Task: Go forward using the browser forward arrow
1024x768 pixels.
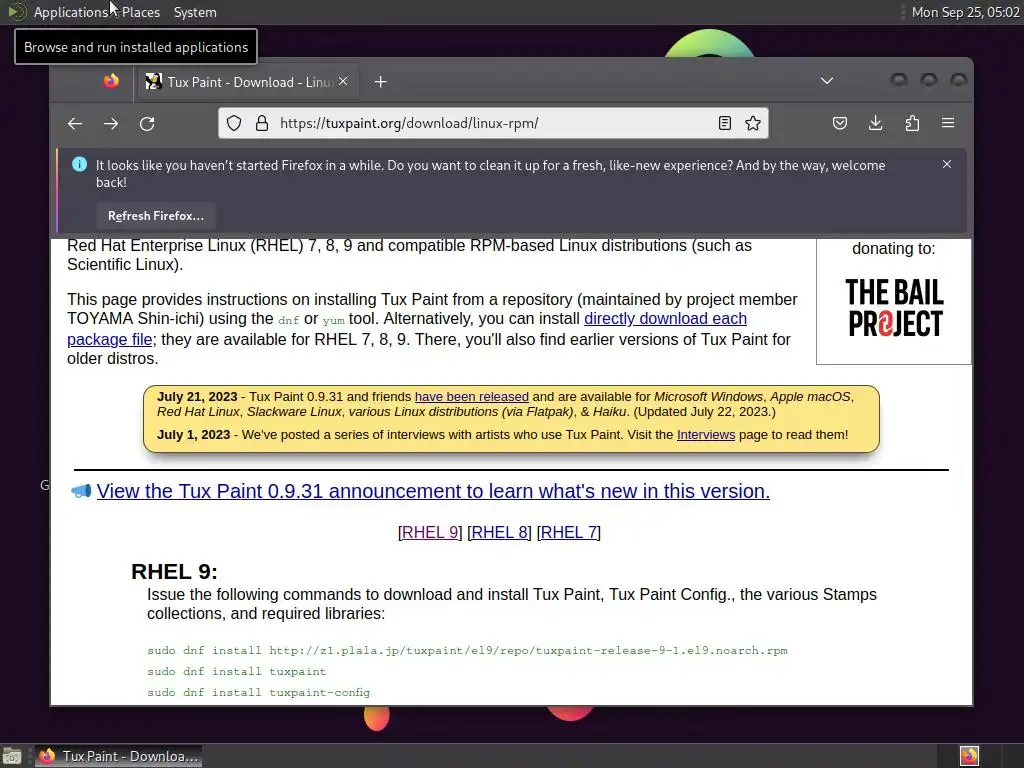Action: (111, 123)
